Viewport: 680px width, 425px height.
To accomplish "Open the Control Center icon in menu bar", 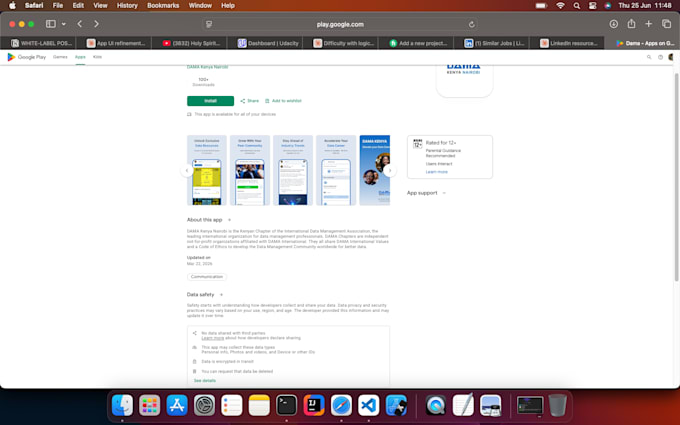I will (x=592, y=5).
